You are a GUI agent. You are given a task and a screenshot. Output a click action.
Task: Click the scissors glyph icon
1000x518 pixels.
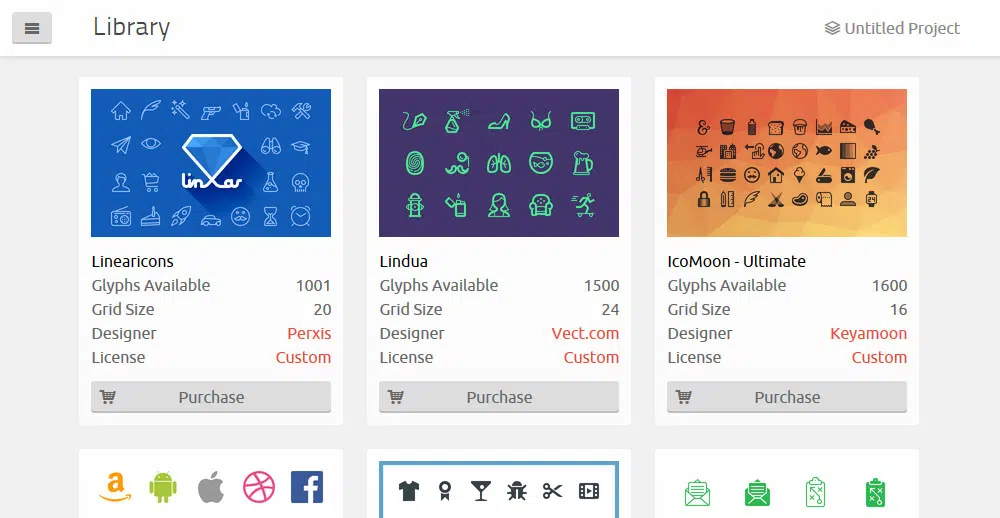(x=553, y=490)
